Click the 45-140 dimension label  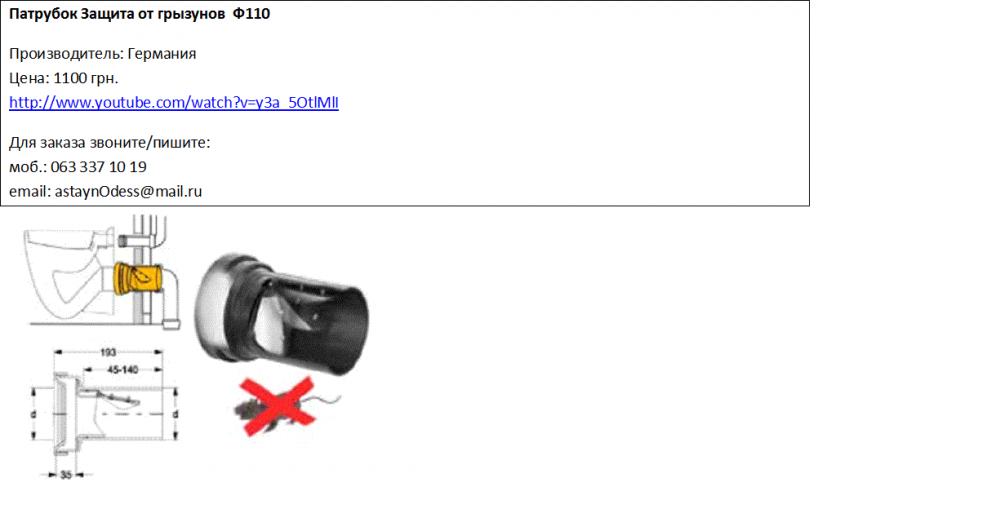point(122,370)
